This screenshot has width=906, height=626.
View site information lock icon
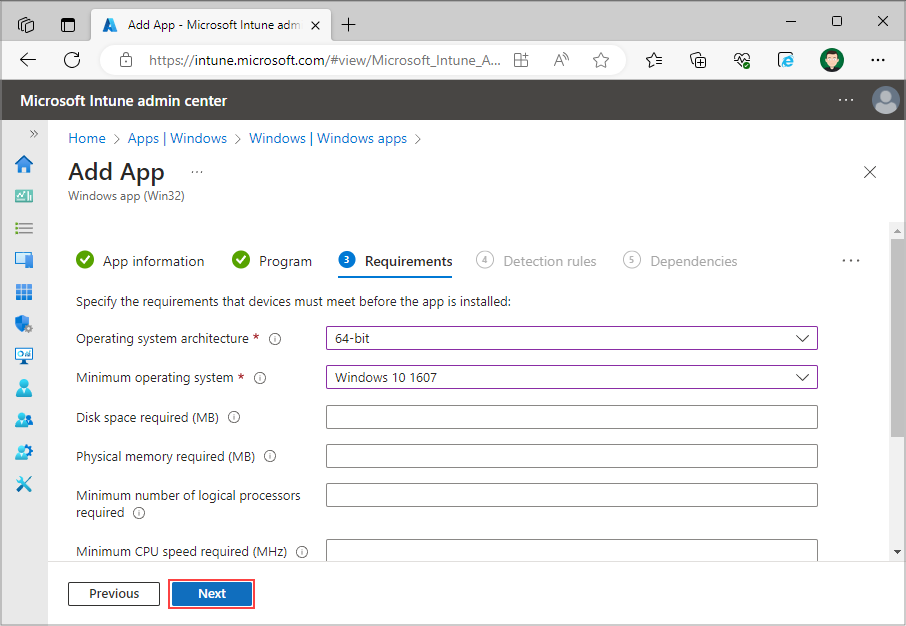(x=125, y=60)
